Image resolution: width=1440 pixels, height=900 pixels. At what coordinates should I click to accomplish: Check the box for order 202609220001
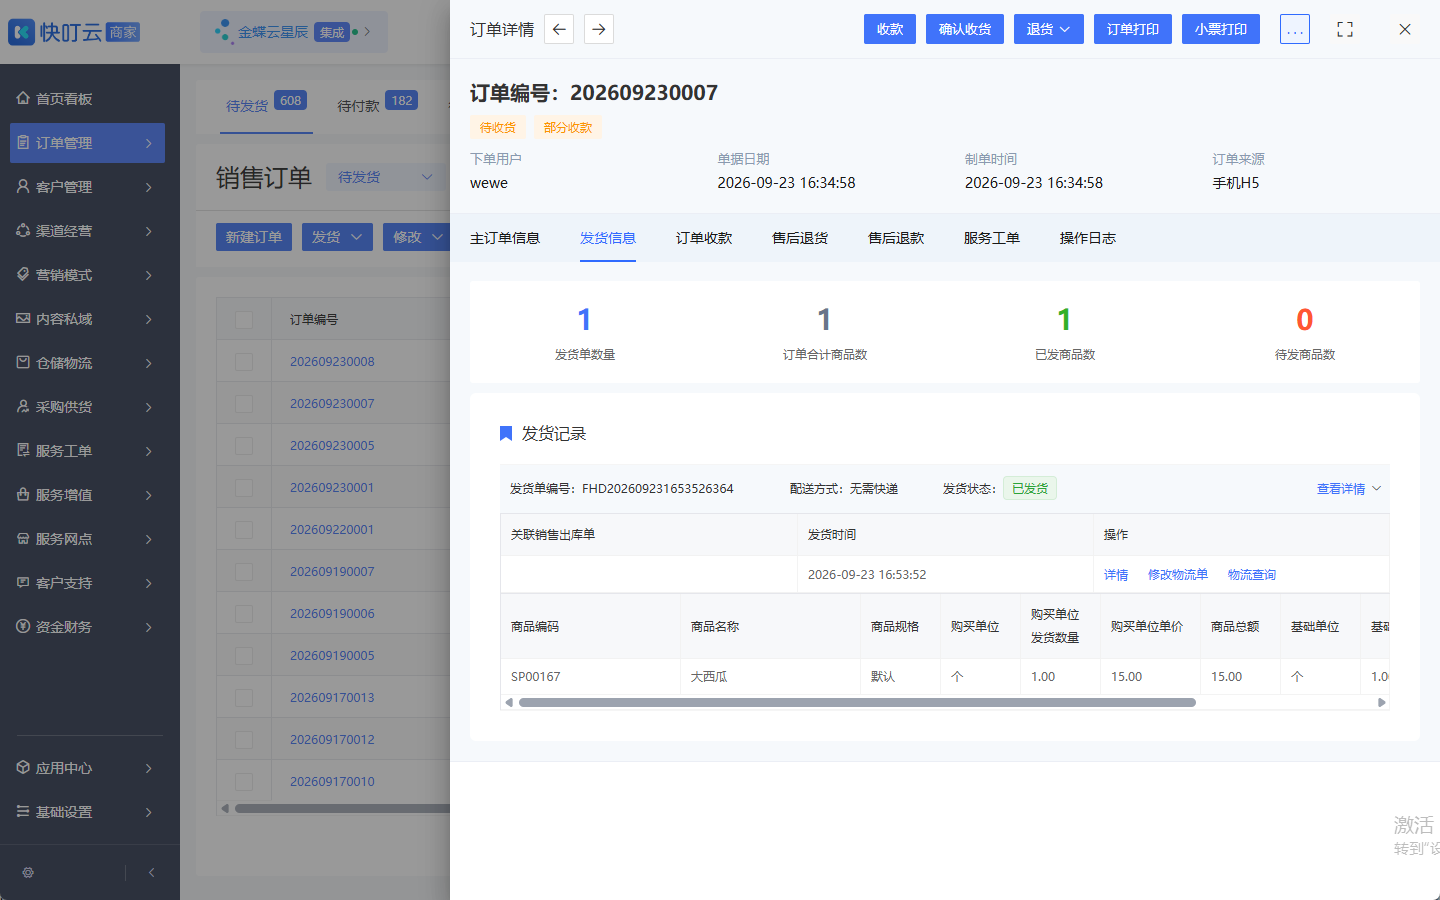click(244, 529)
